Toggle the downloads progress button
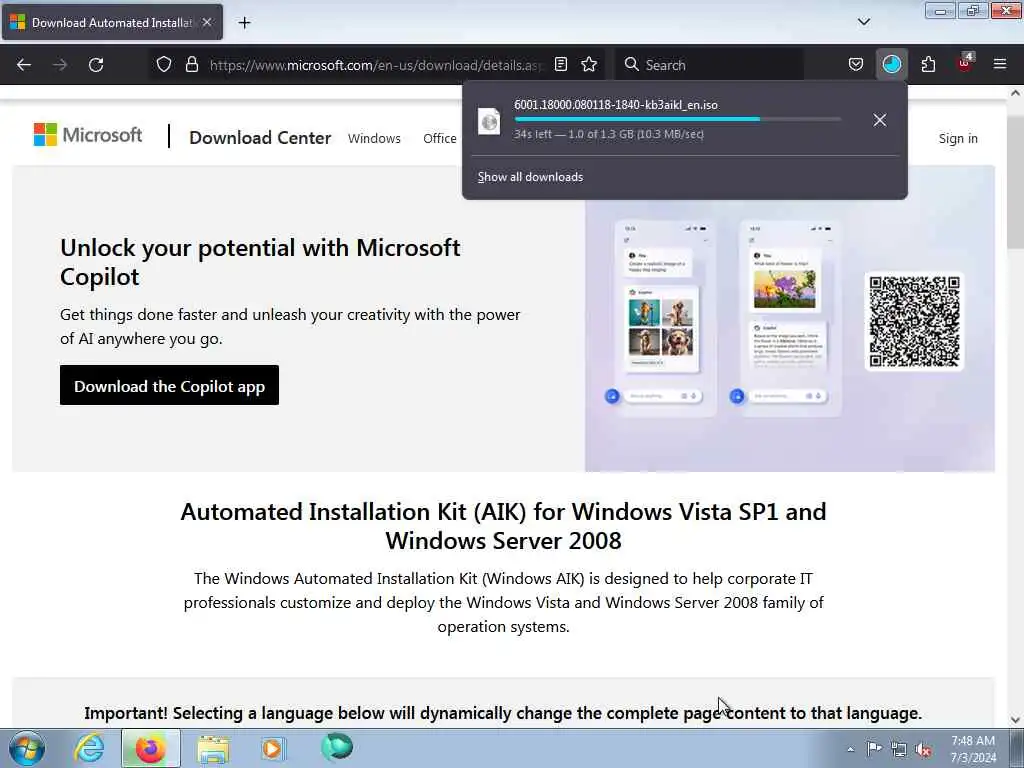The width and height of the screenshot is (1024, 768). point(891,65)
